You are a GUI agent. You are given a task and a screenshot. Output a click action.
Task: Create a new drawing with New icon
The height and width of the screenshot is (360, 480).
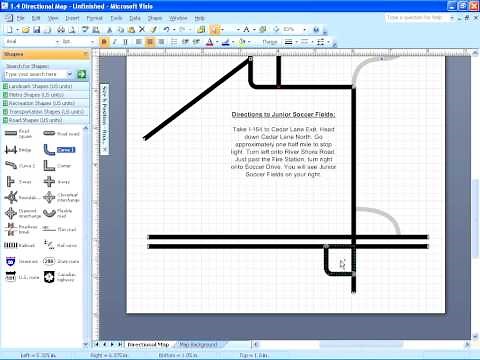(x=10, y=30)
